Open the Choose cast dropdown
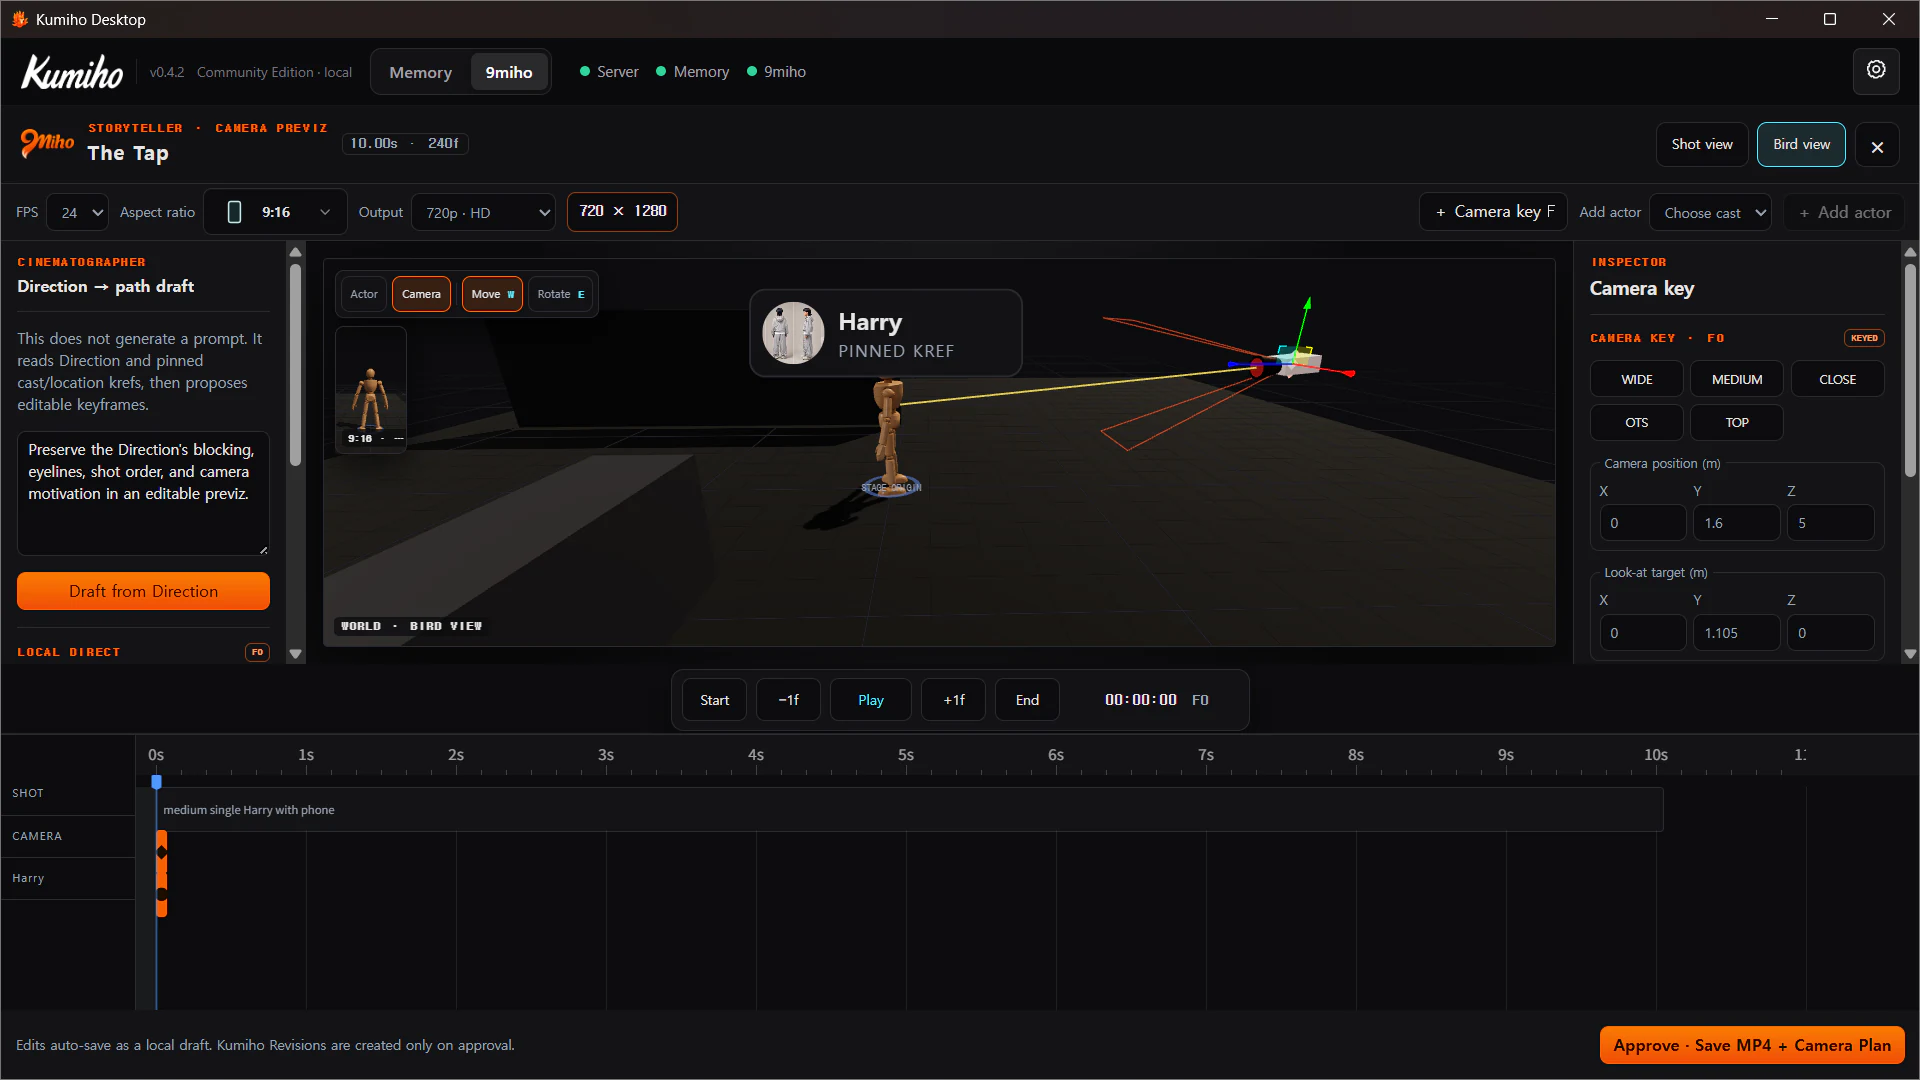Viewport: 1920px width, 1080px height. pos(1710,213)
